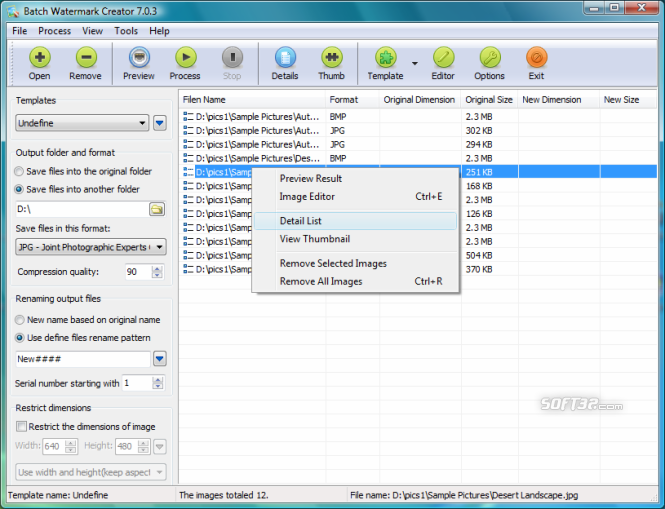Open the File menu
The width and height of the screenshot is (665, 509).
pyautogui.click(x=20, y=31)
